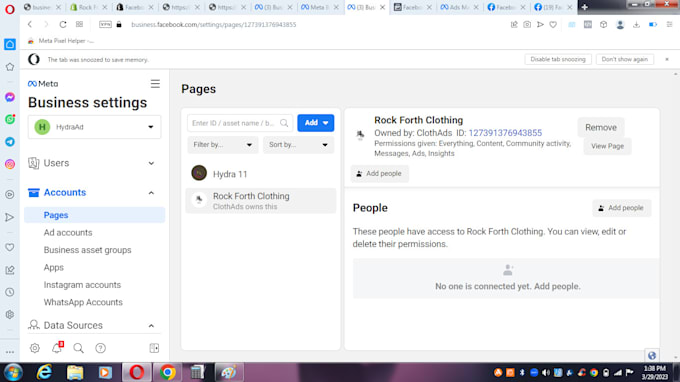Viewport: 680px width, 382px height.
Task: Open Internet Explorer from taskbar
Action: pos(44,372)
